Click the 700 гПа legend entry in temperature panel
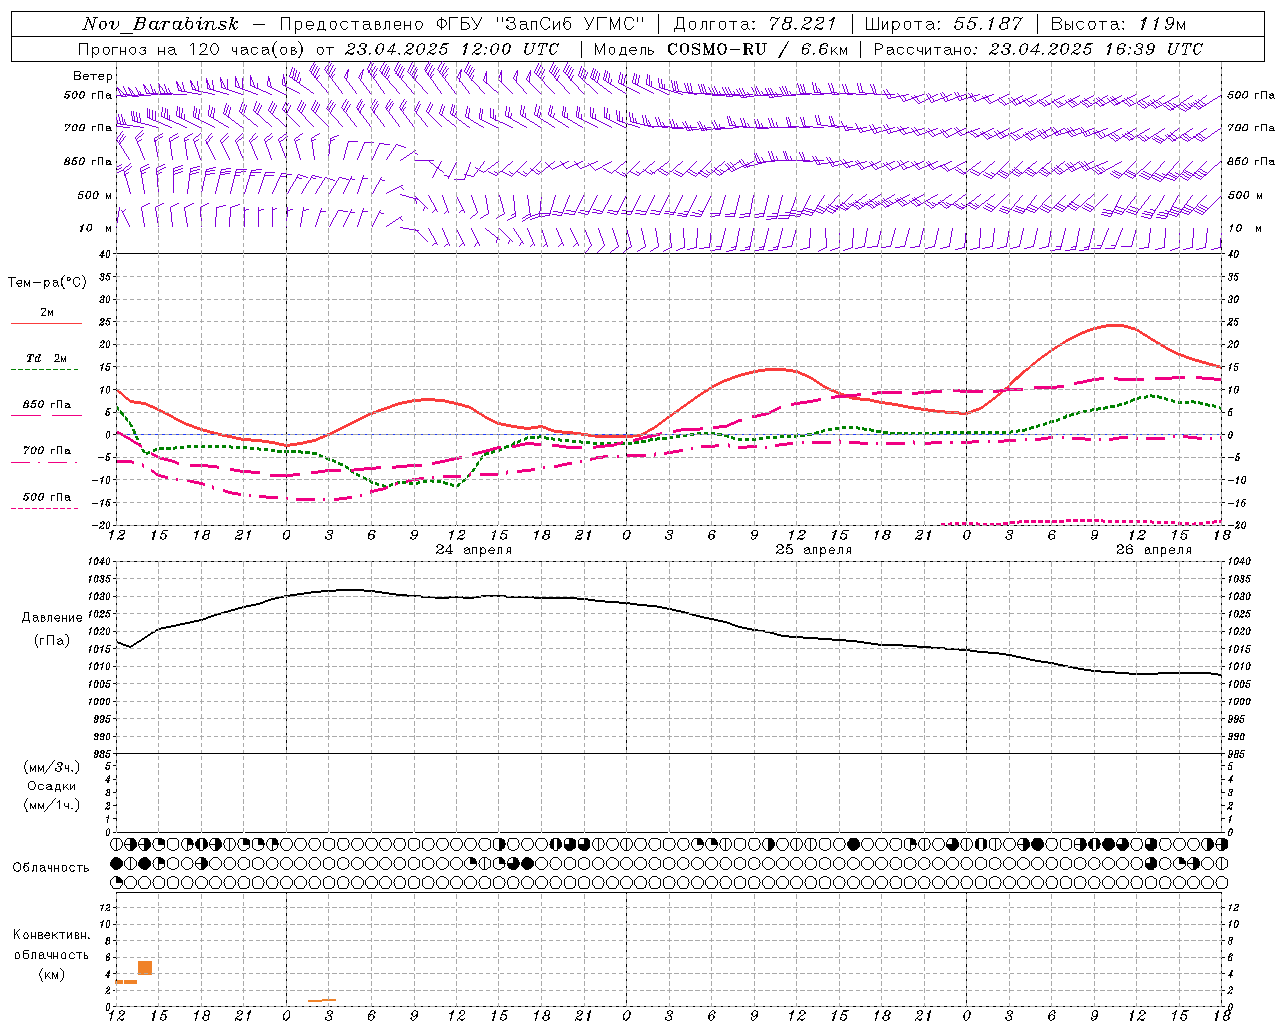This screenshot has width=1280, height=1024. coord(46,451)
